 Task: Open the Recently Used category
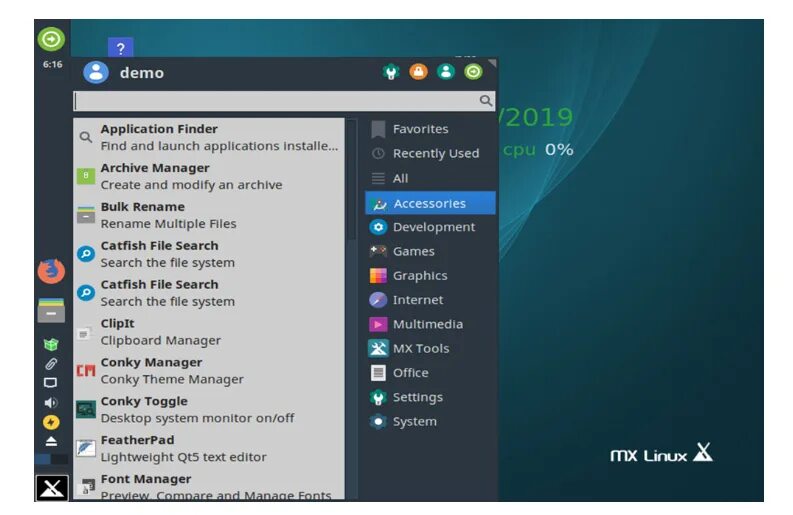click(430, 153)
